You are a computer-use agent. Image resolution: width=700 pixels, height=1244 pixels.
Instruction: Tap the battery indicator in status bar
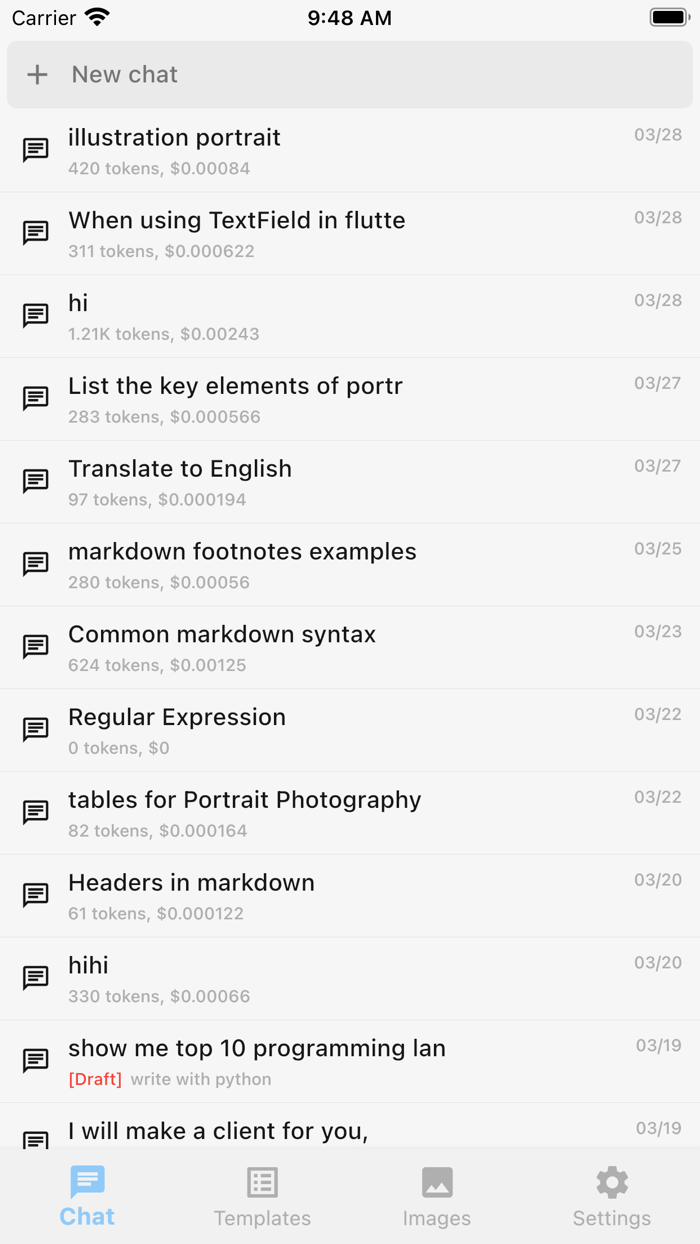coord(669,18)
